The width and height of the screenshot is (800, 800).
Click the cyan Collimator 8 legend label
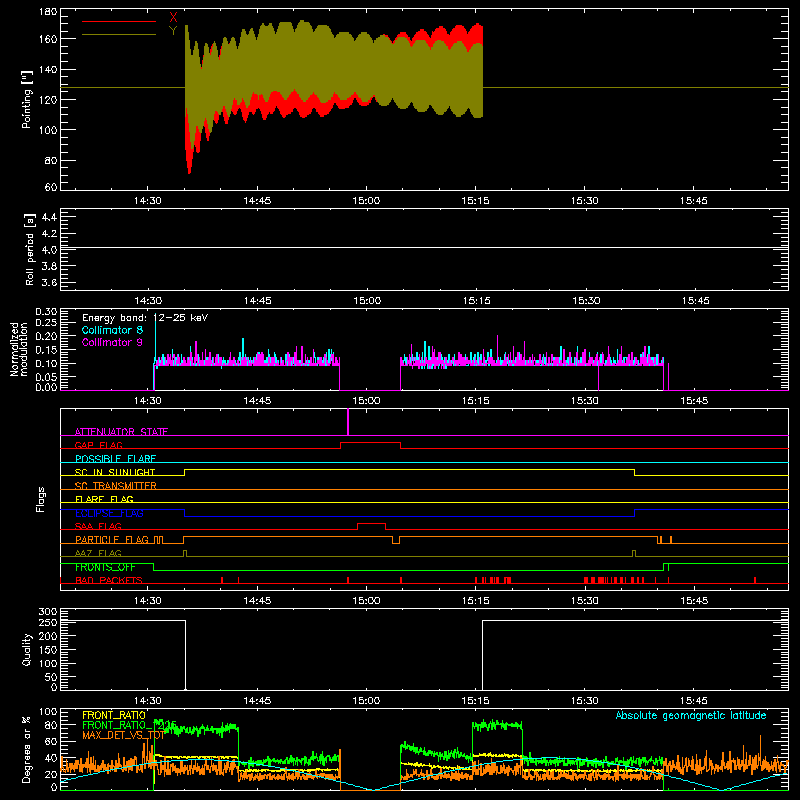point(112,330)
